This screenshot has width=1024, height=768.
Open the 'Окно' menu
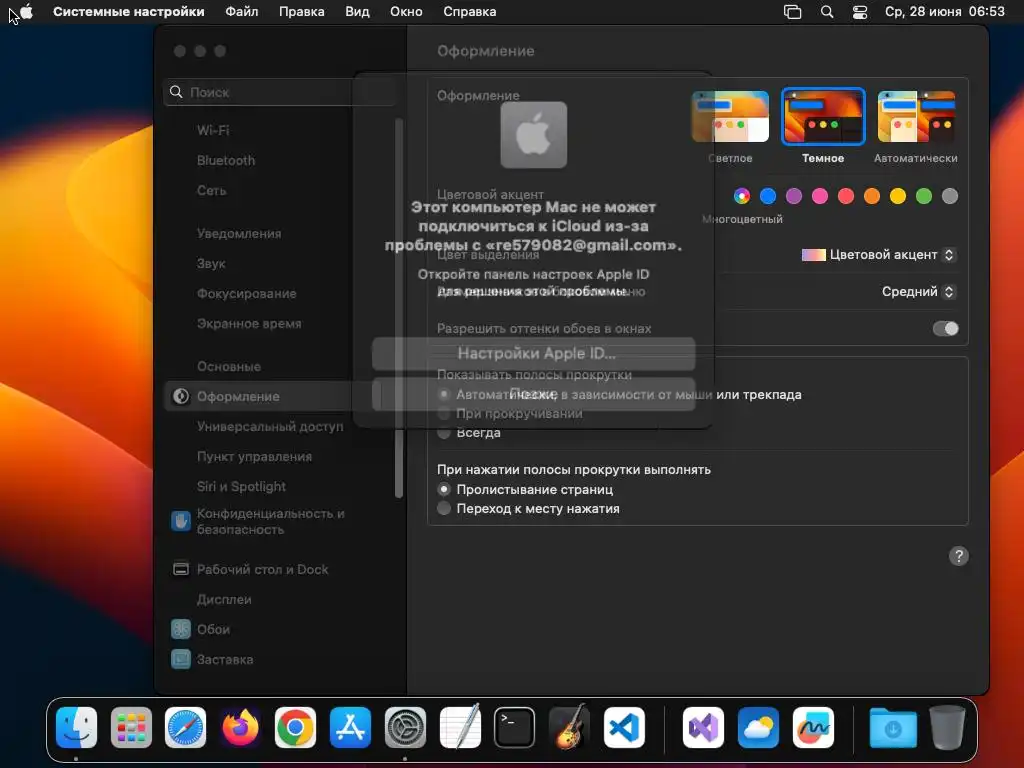[x=406, y=12]
